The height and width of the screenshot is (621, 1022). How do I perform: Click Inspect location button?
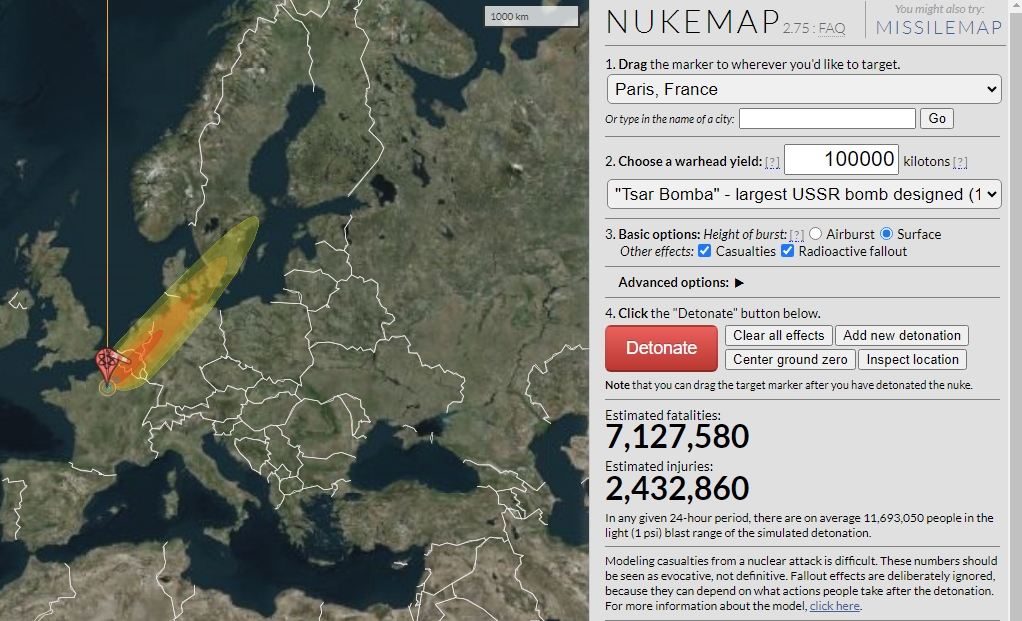tap(912, 360)
